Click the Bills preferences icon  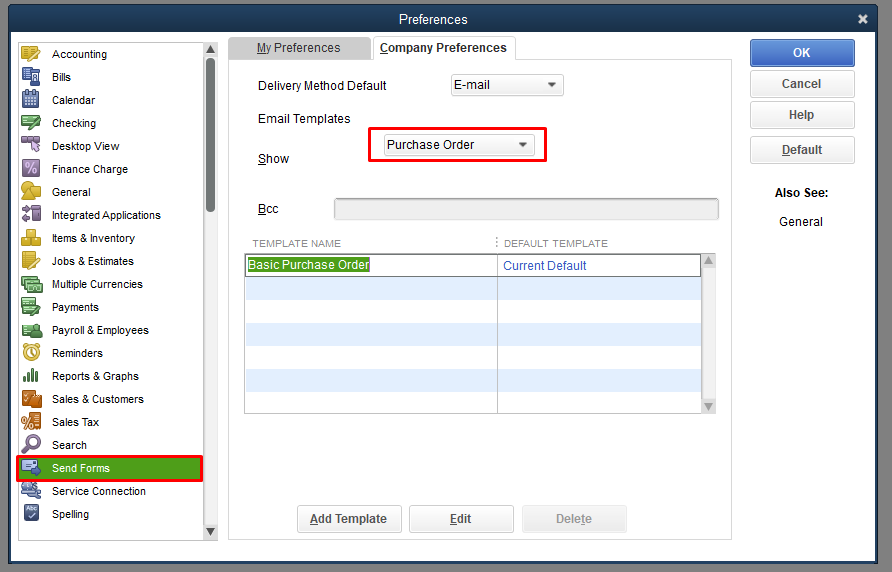[31, 76]
